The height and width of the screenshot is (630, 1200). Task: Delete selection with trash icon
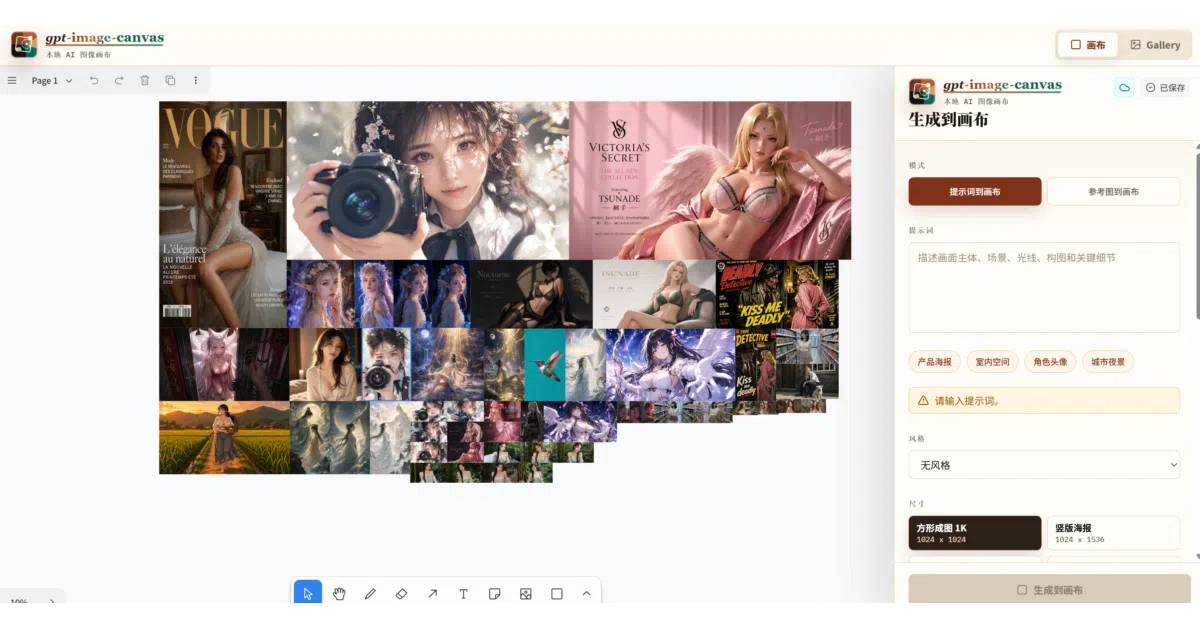pyautogui.click(x=144, y=80)
